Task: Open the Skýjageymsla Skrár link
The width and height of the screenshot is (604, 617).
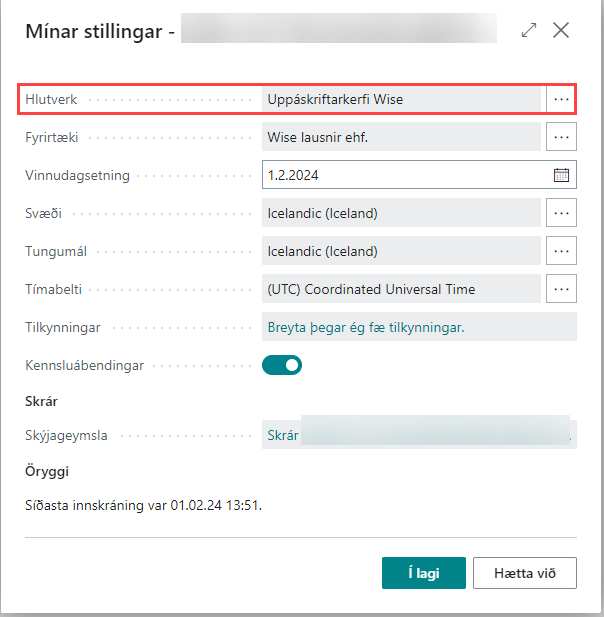Action: pyautogui.click(x=283, y=436)
